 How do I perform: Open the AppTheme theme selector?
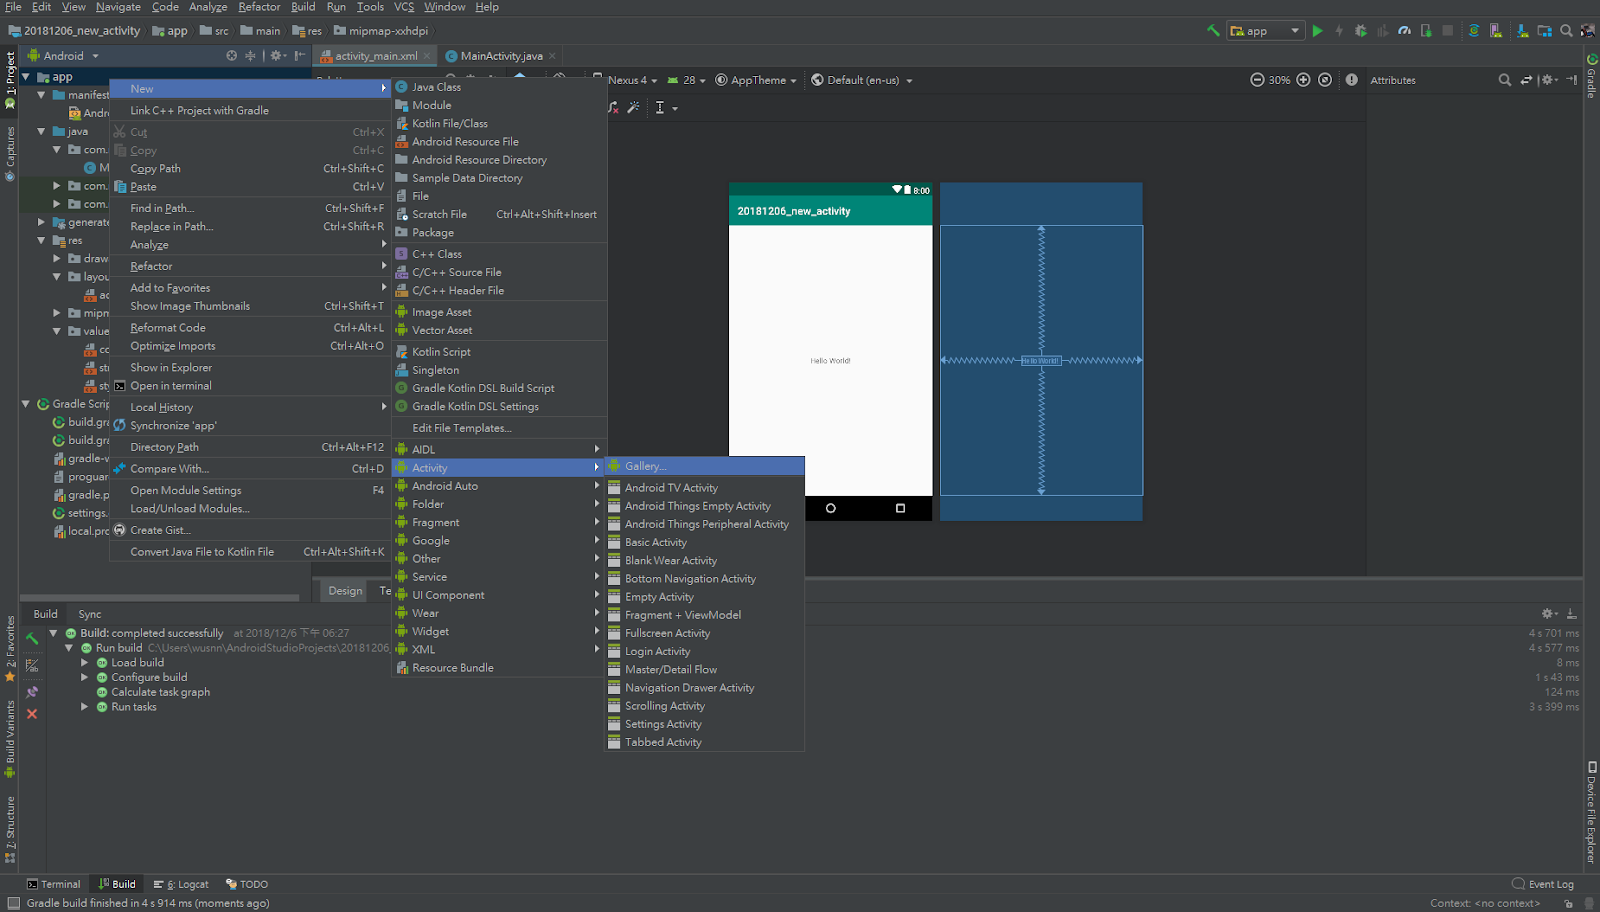point(757,80)
